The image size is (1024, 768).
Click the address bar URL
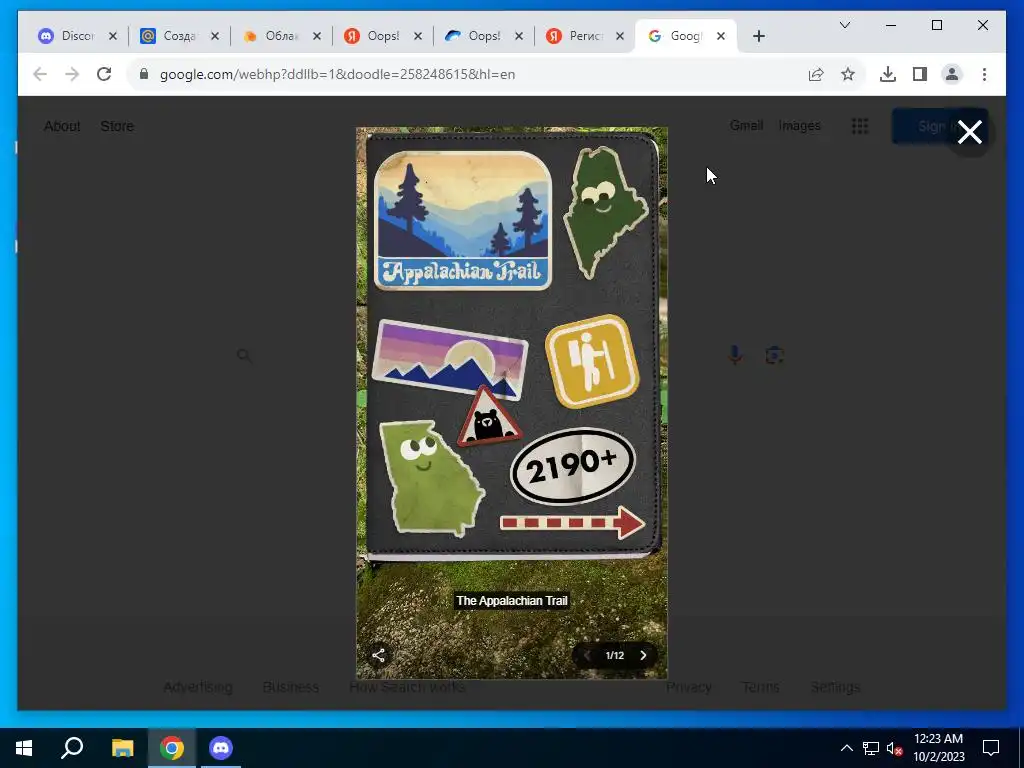pyautogui.click(x=338, y=74)
